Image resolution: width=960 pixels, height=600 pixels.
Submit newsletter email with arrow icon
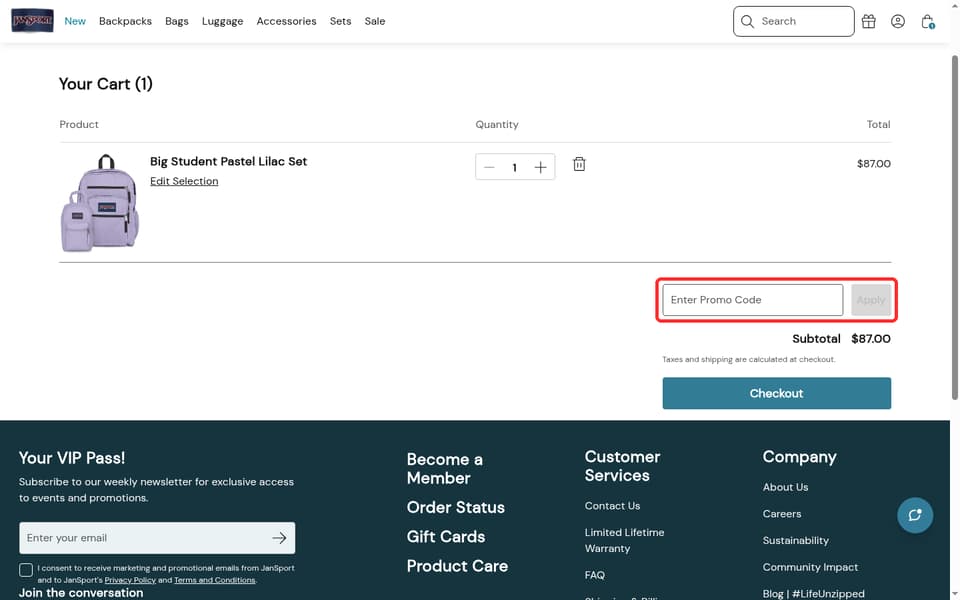(x=279, y=538)
